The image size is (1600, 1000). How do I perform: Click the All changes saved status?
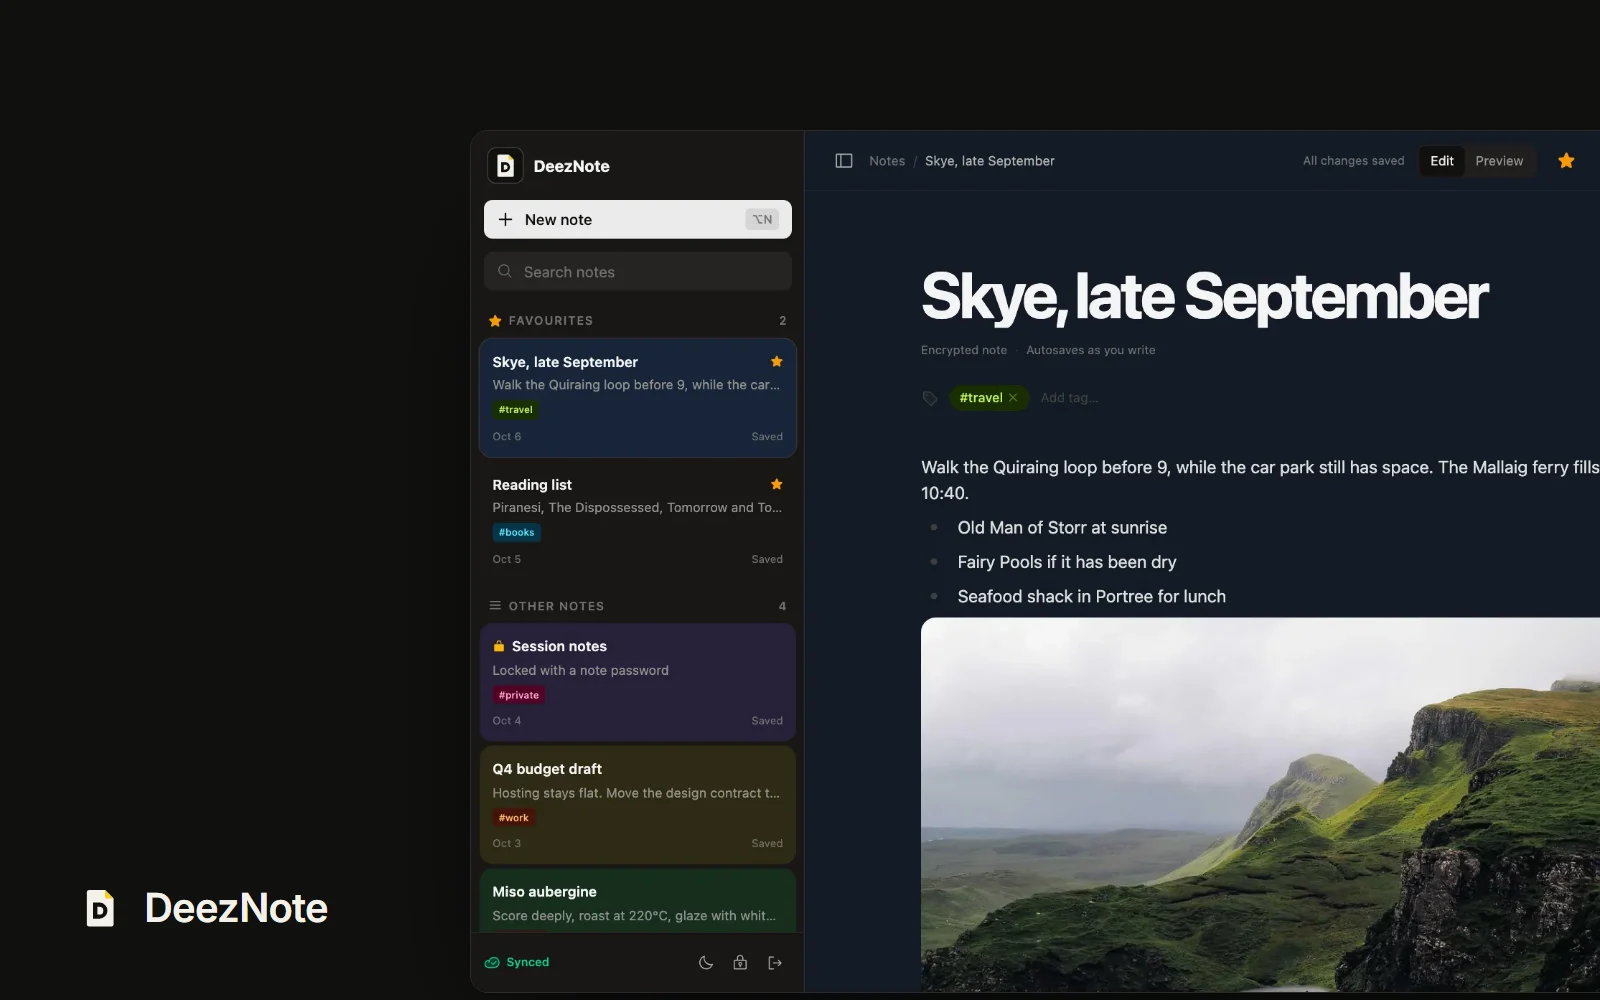point(1353,161)
